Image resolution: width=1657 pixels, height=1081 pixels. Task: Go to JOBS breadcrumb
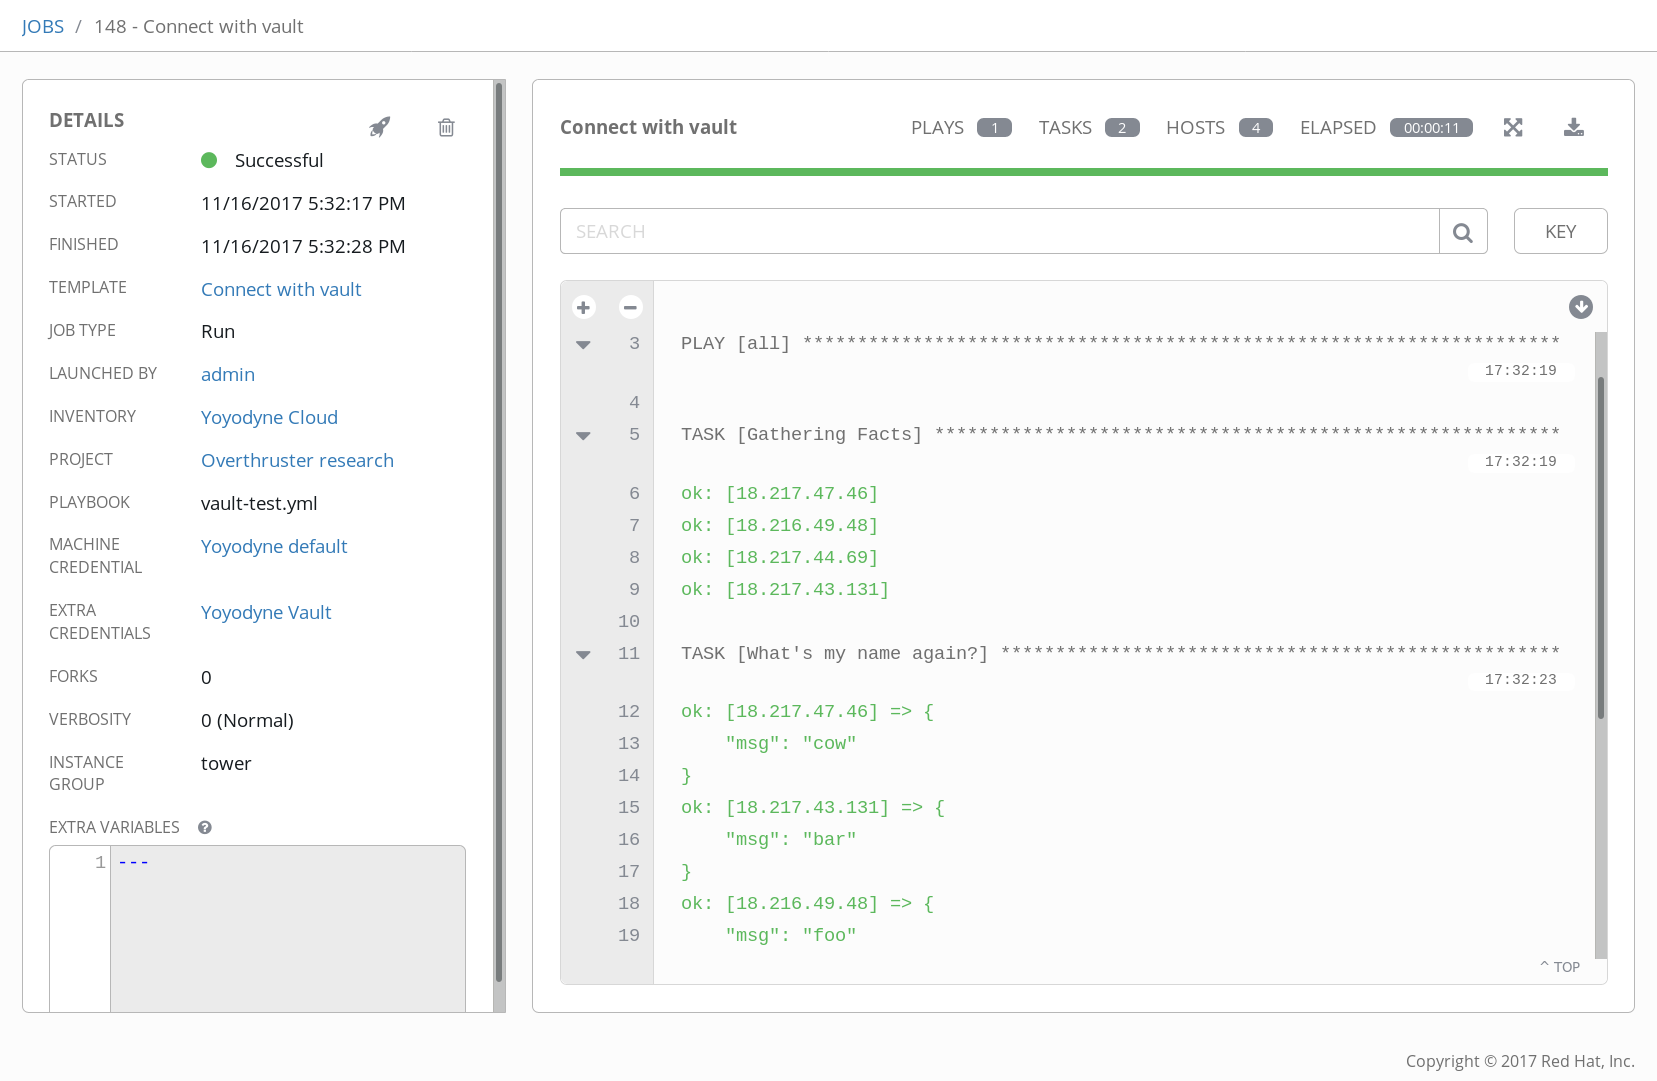43,27
